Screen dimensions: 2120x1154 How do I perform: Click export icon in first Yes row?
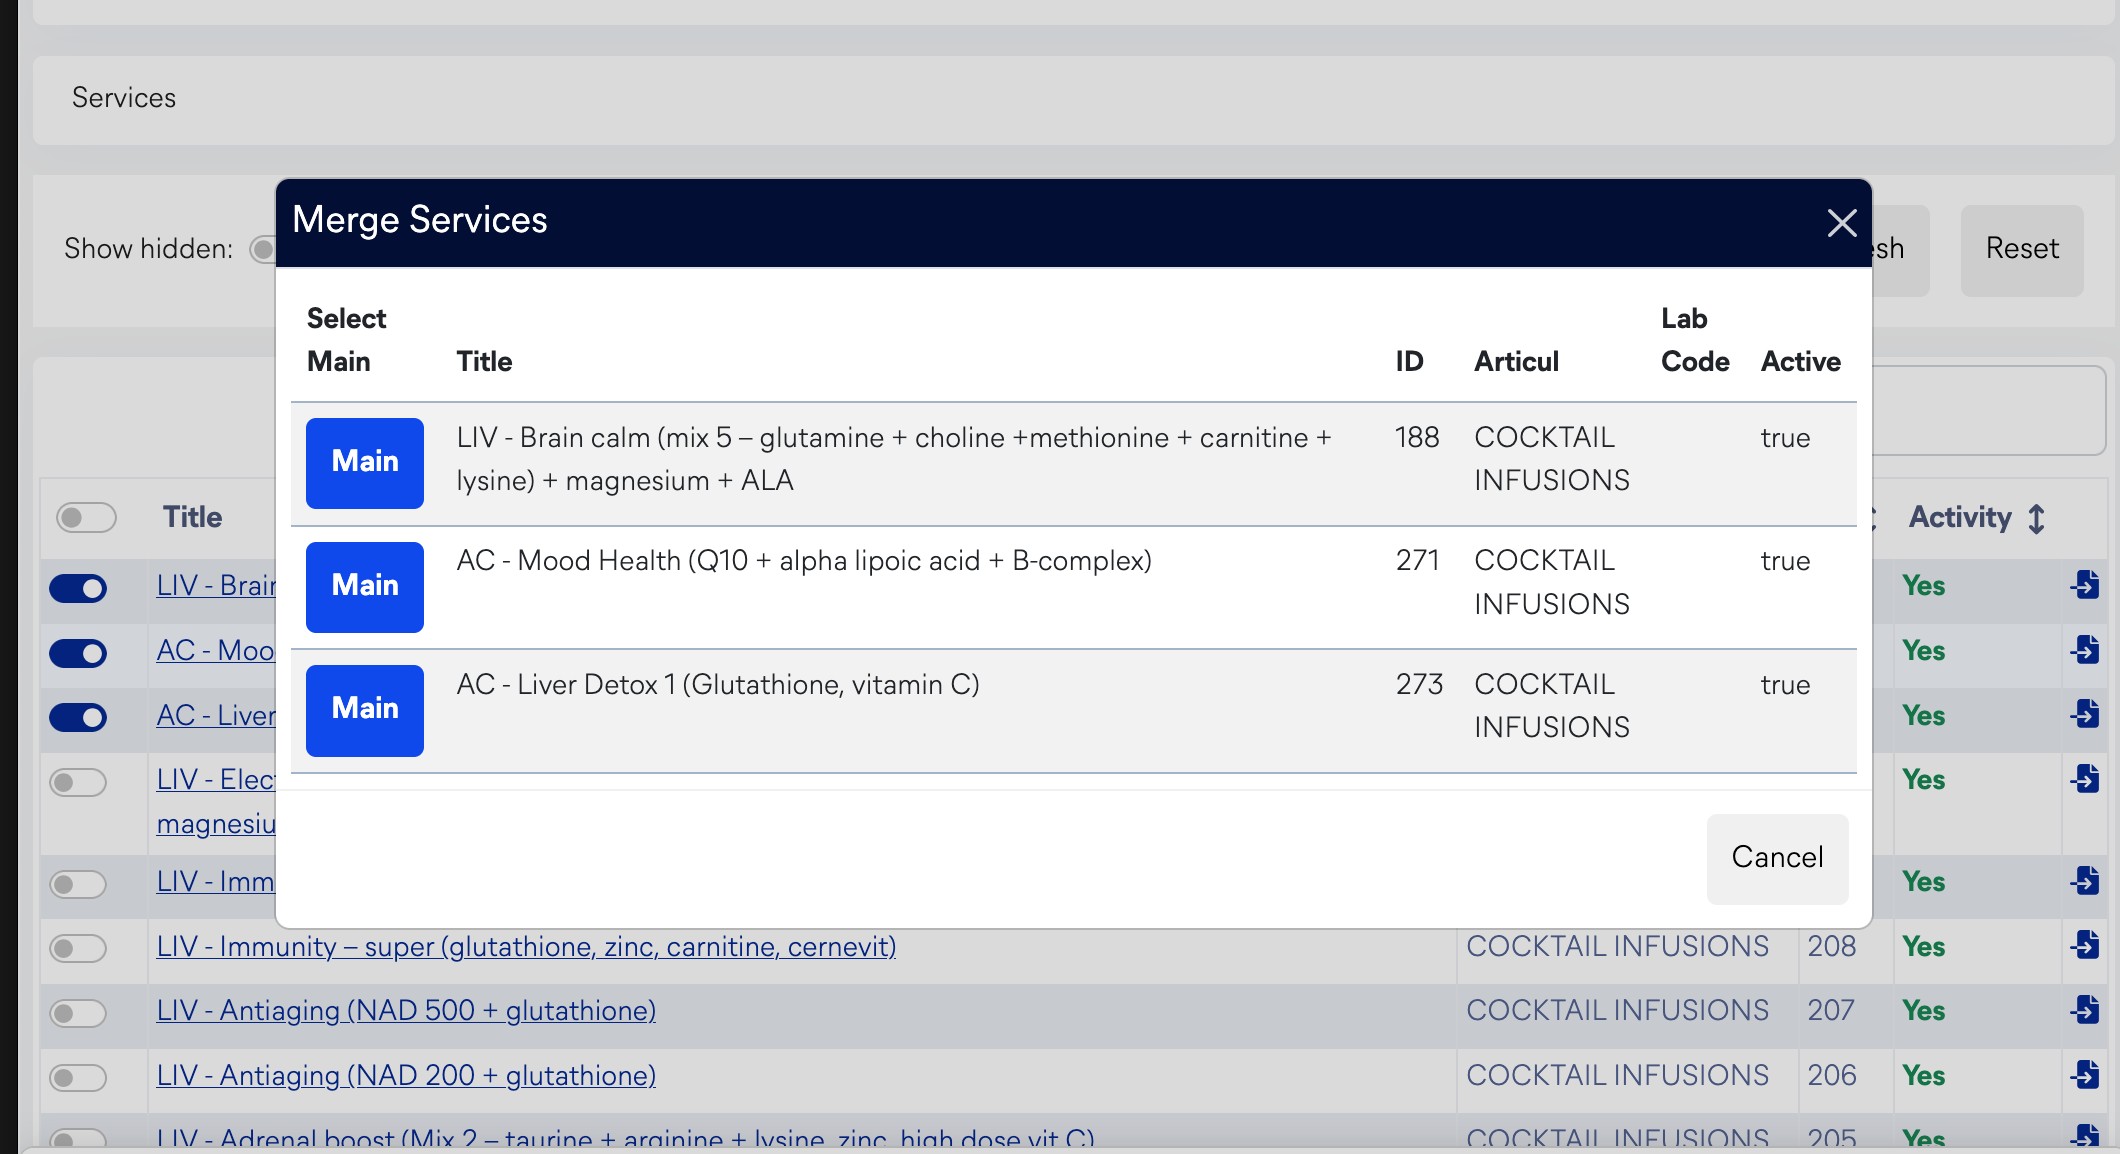tap(2085, 585)
